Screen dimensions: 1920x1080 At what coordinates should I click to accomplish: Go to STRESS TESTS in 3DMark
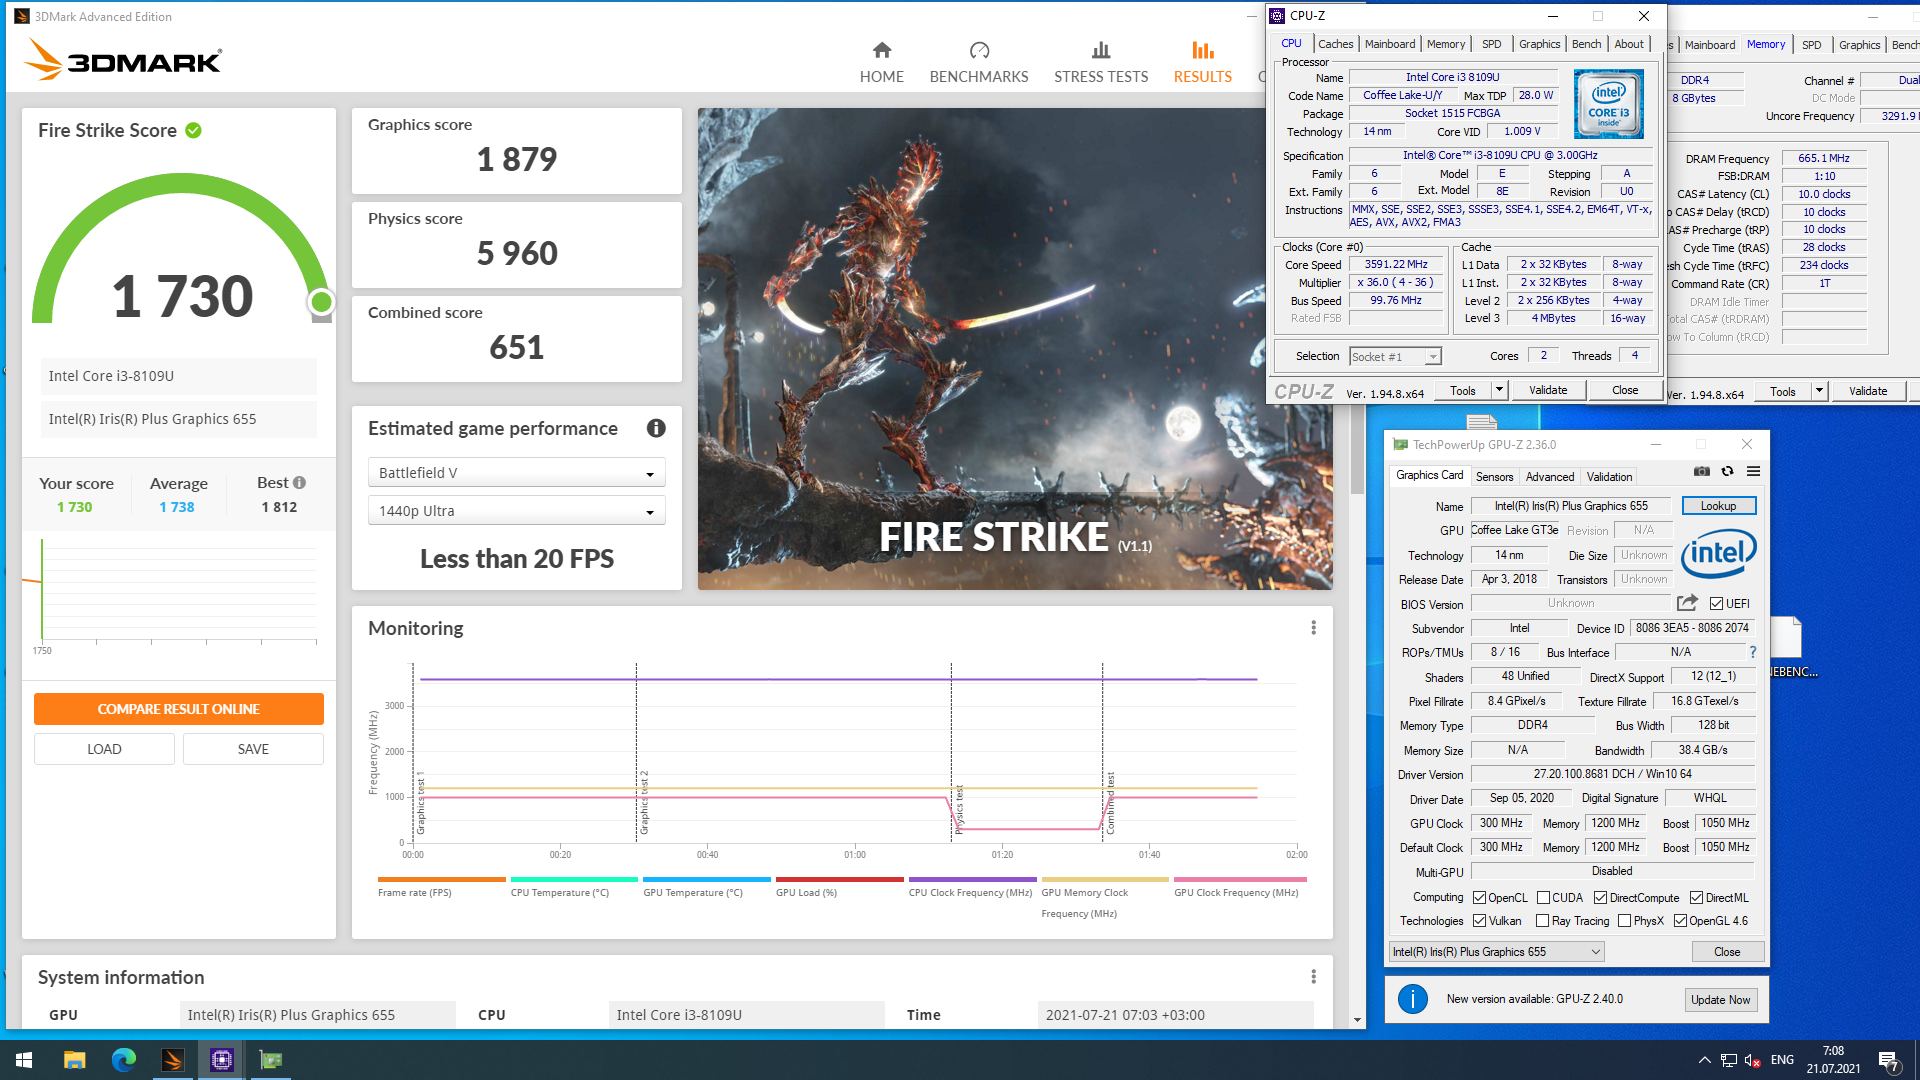(x=1100, y=62)
